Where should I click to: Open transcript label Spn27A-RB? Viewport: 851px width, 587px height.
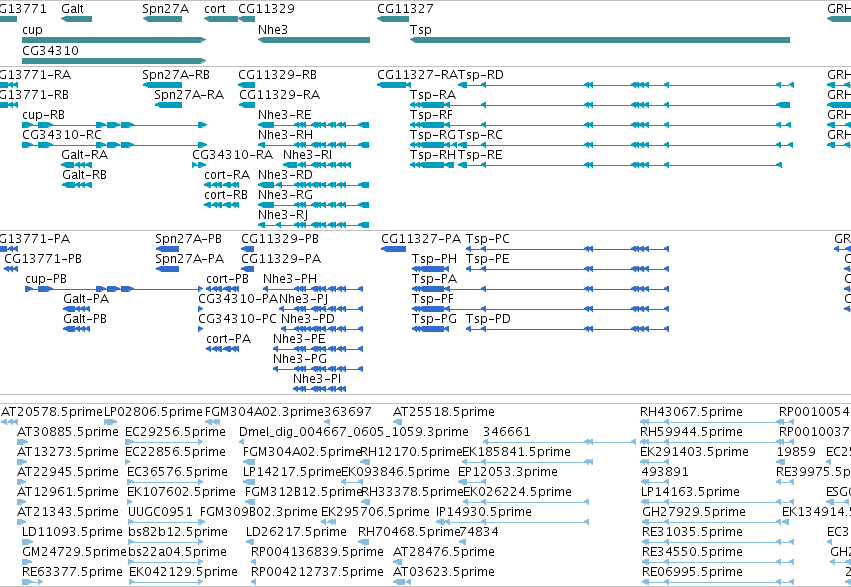pyautogui.click(x=176, y=74)
